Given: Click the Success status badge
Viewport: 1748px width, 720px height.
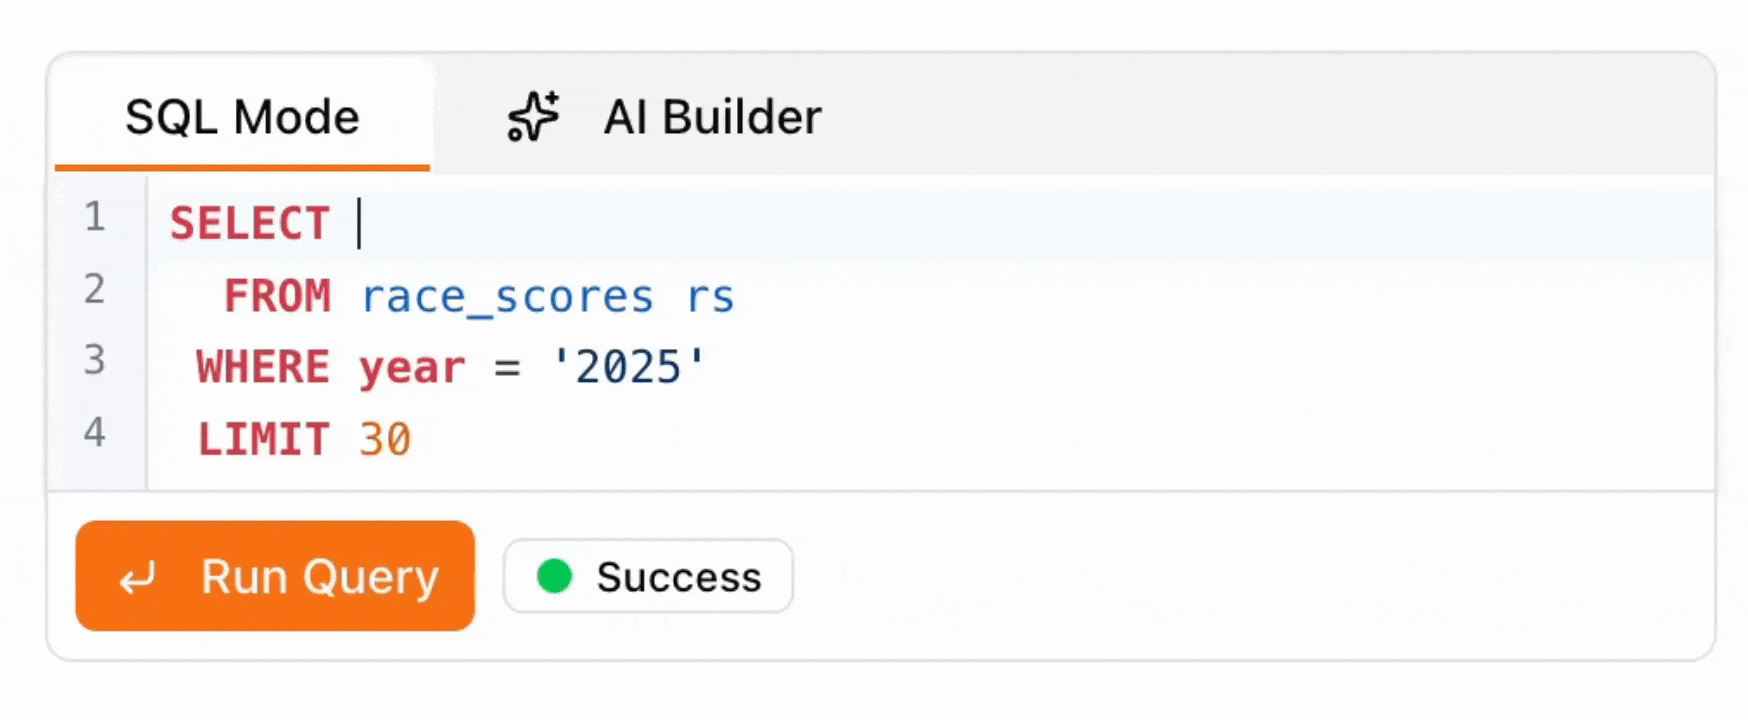Looking at the screenshot, I should tap(648, 576).
